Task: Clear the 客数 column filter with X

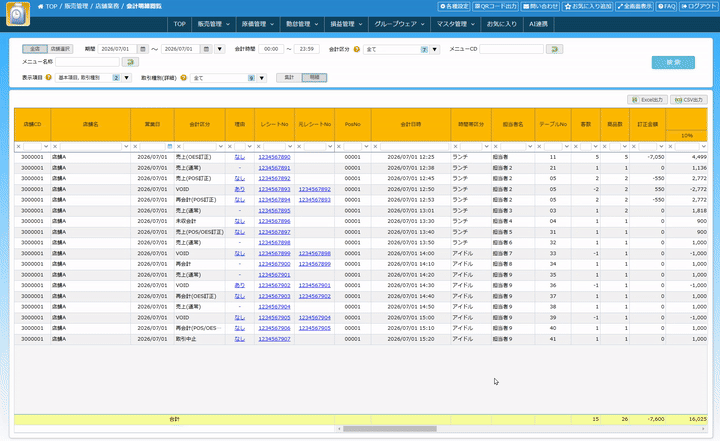Action: tap(575, 147)
